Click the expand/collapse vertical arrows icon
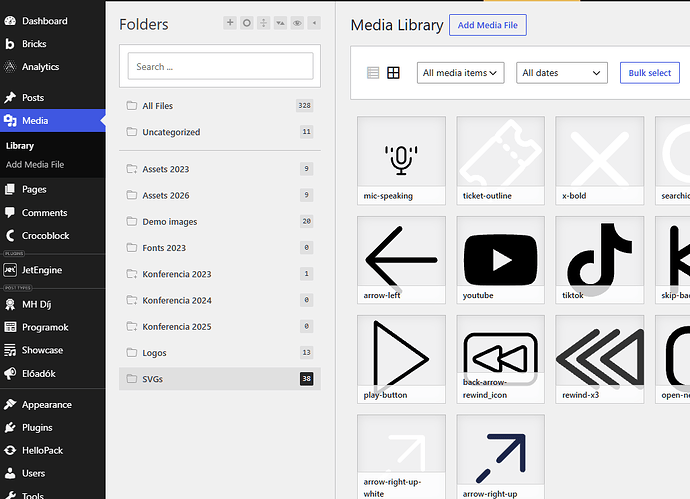The height and width of the screenshot is (499, 690). pos(264,23)
